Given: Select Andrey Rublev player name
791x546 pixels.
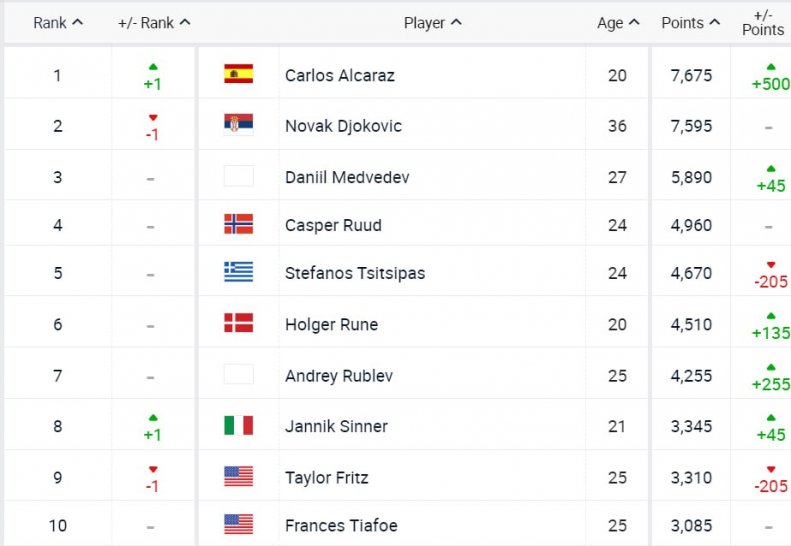Looking at the screenshot, I should pyautogui.click(x=338, y=376).
